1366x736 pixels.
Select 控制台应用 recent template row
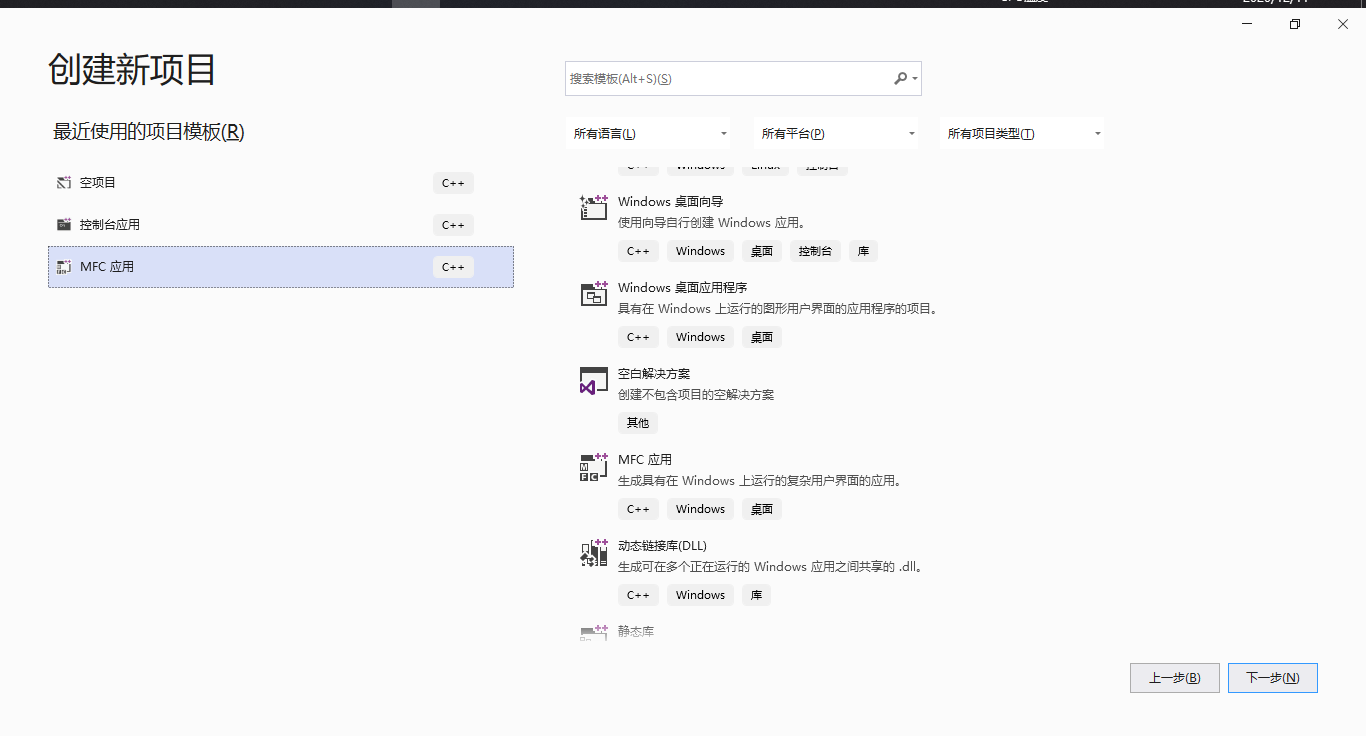point(281,225)
